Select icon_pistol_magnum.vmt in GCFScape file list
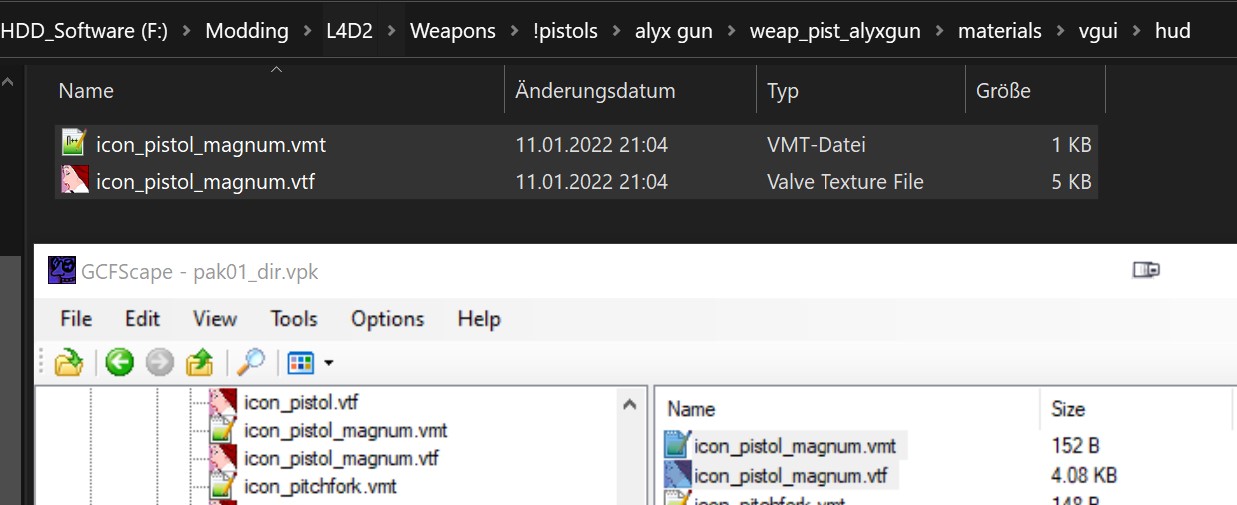Viewport: 1237px width, 505px height. 794,446
